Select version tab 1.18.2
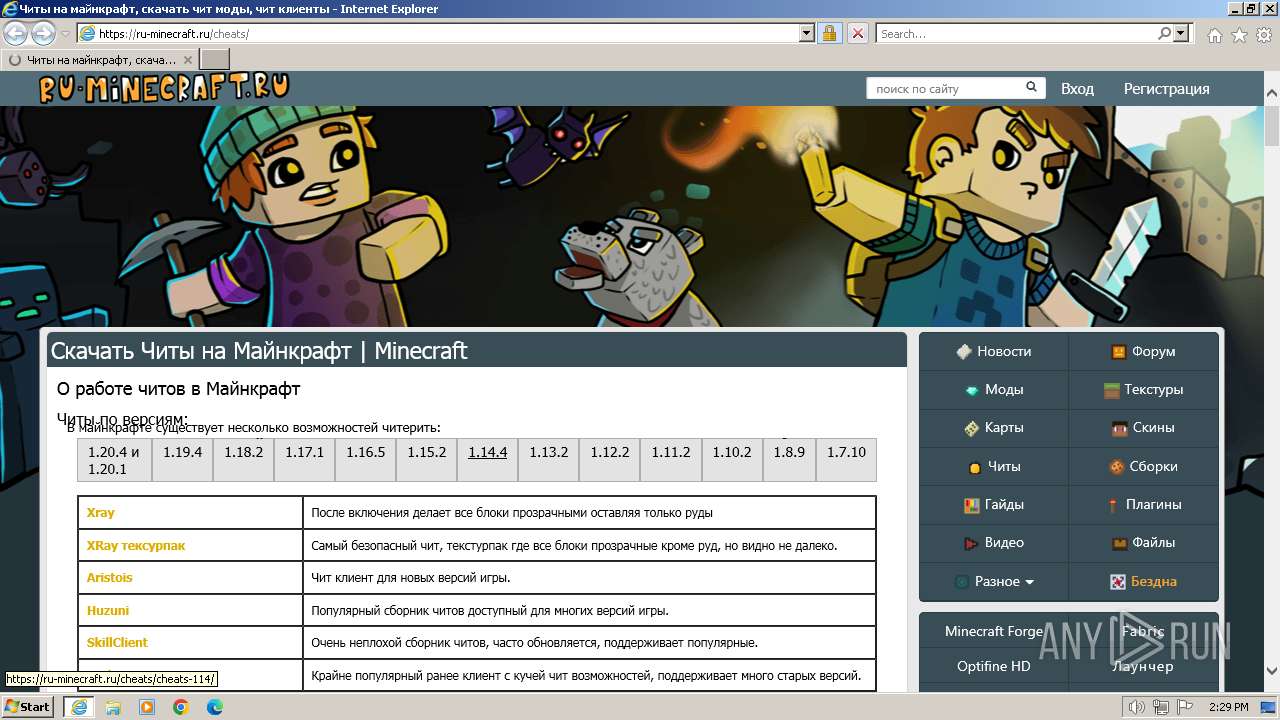This screenshot has height=720, width=1280. [x=243, y=460]
